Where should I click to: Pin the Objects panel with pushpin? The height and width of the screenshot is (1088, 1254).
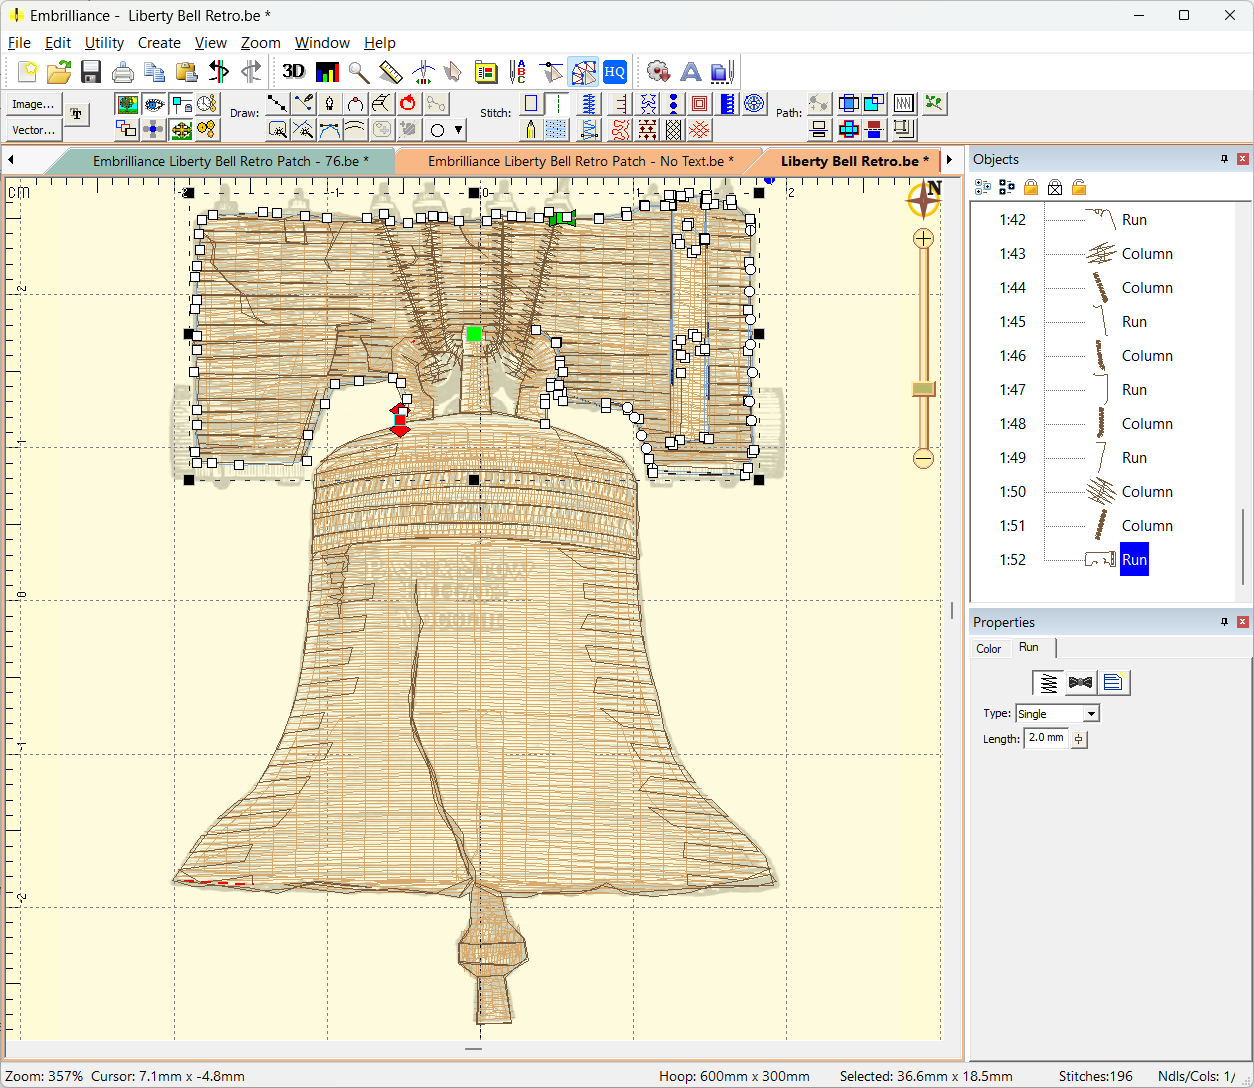(1224, 159)
